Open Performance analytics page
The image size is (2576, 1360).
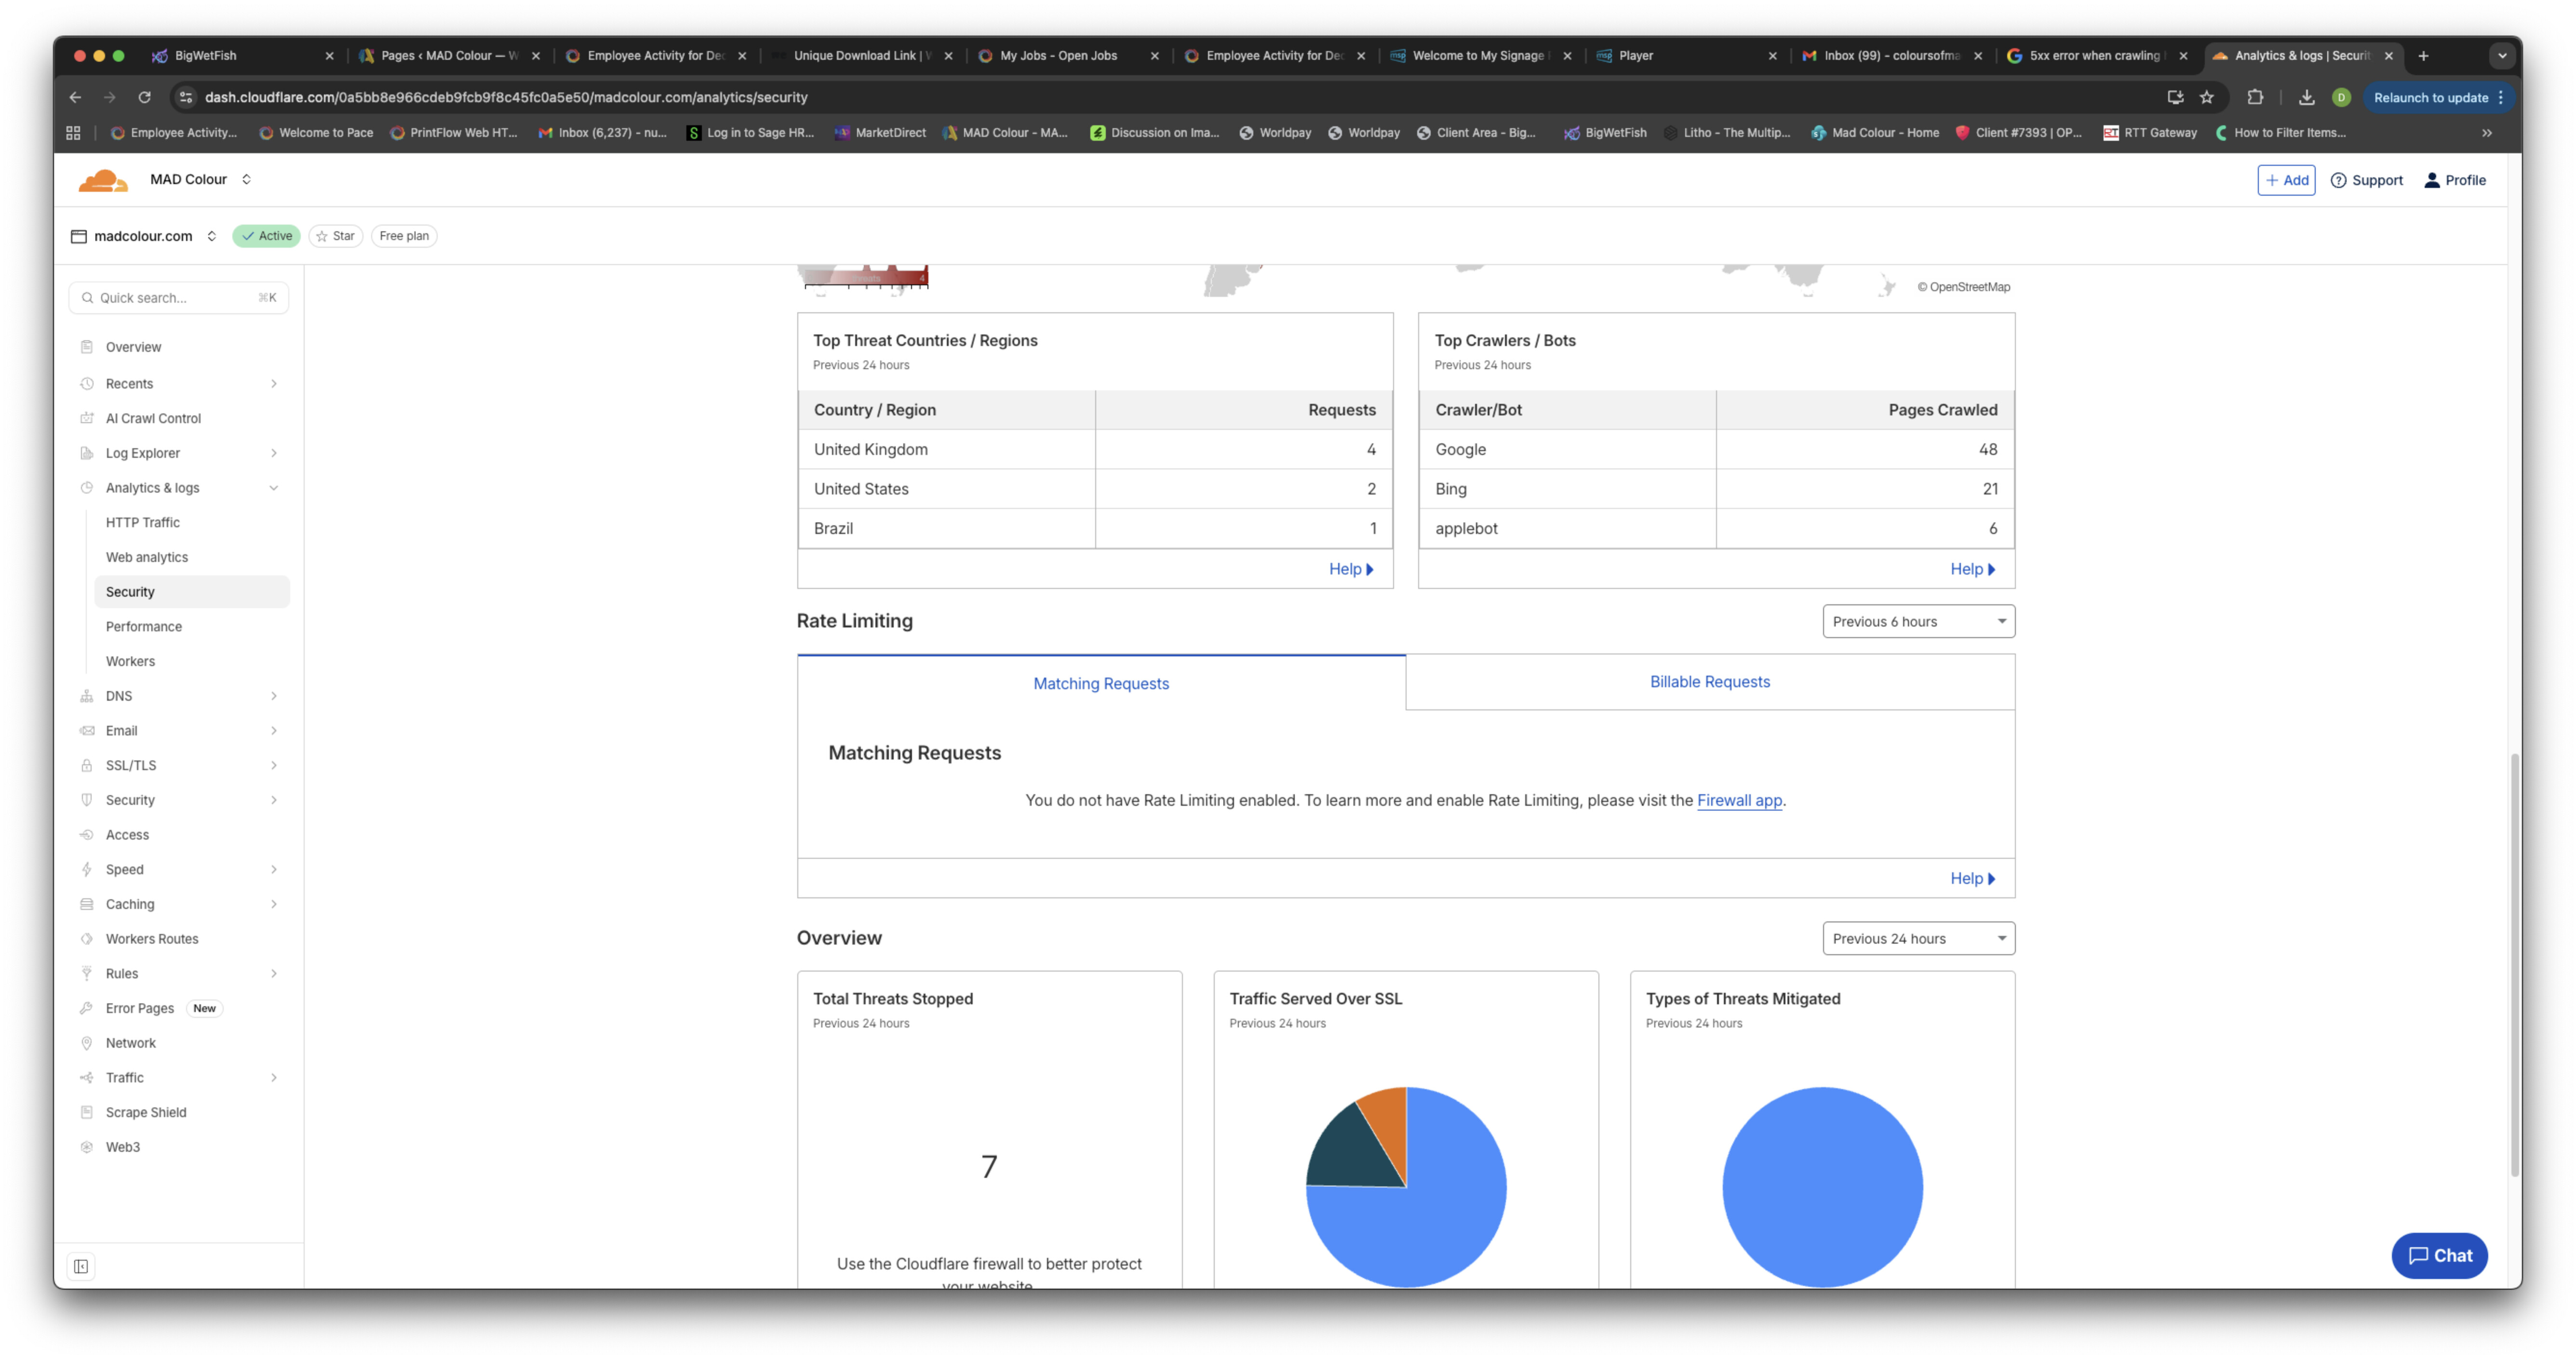(x=143, y=626)
